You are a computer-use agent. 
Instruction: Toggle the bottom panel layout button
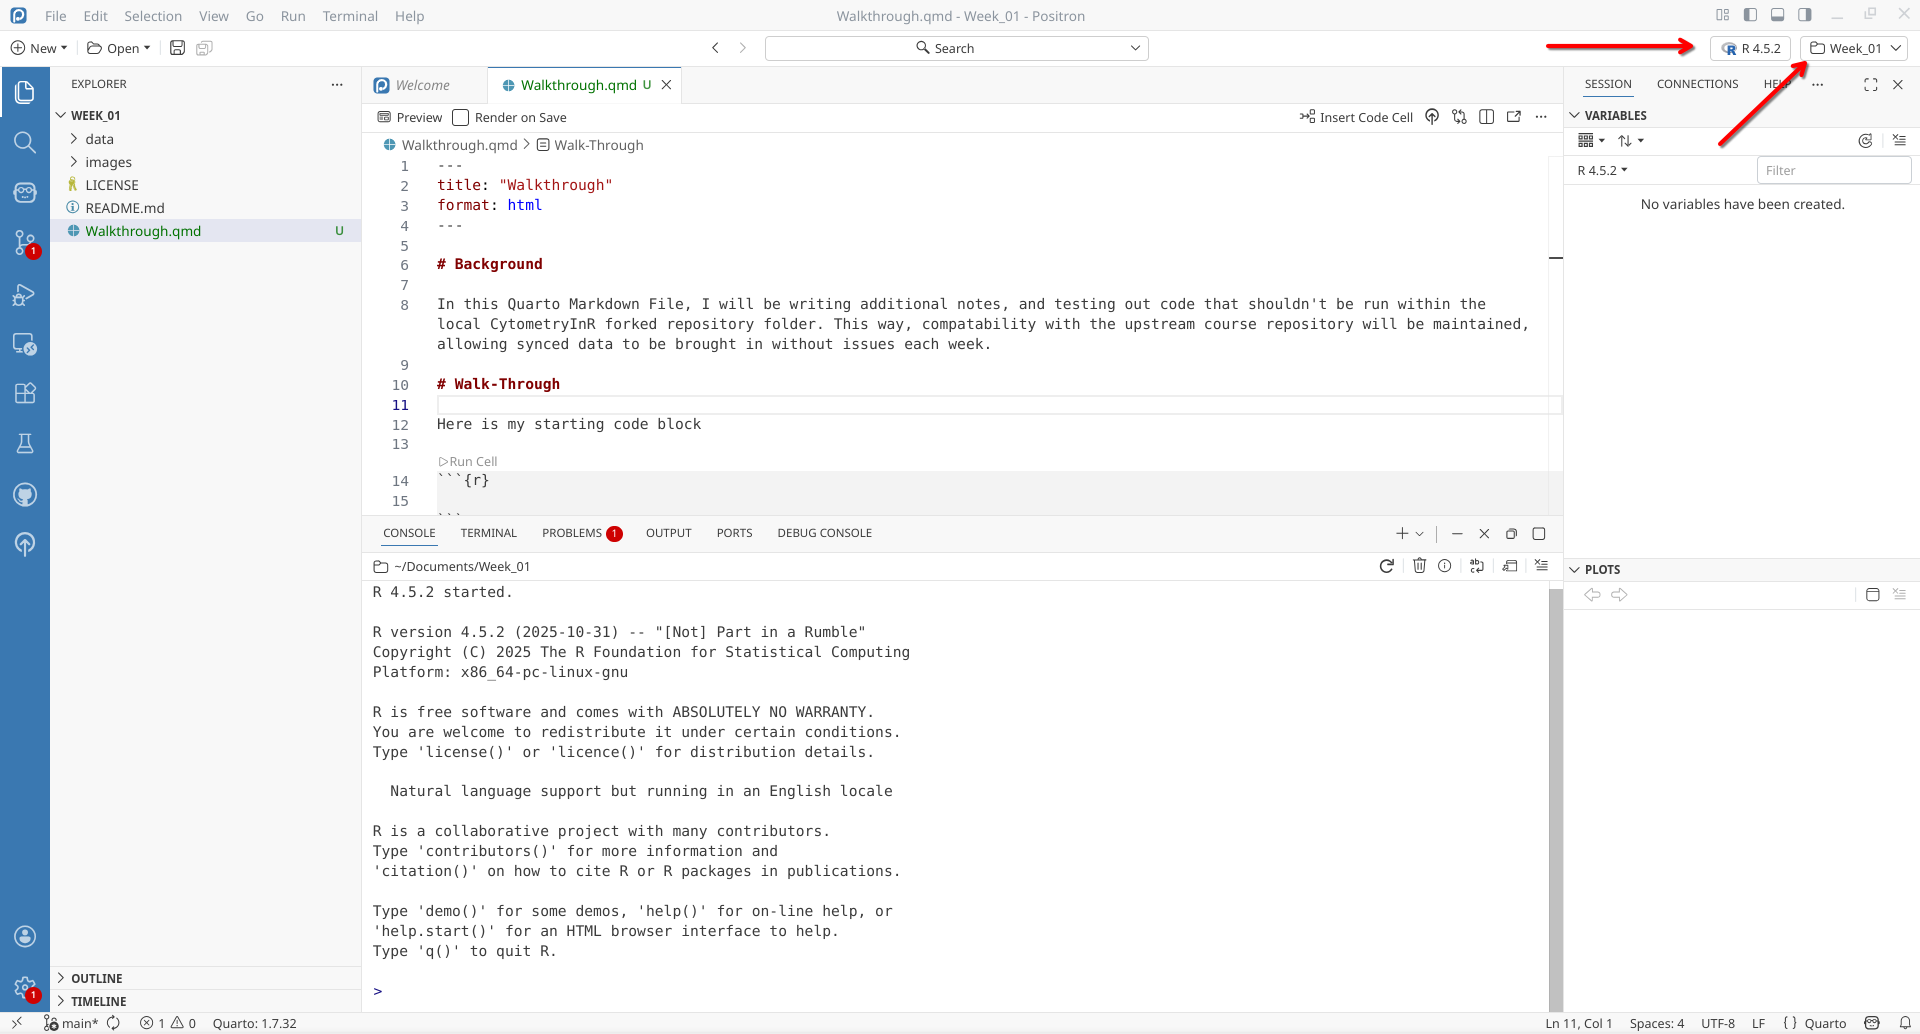point(1777,15)
